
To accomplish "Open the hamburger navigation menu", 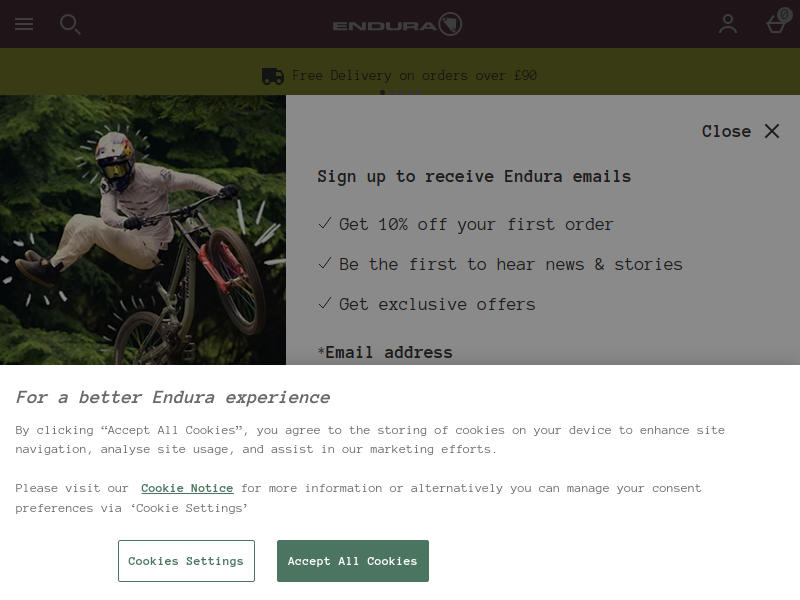I will click(x=24, y=24).
